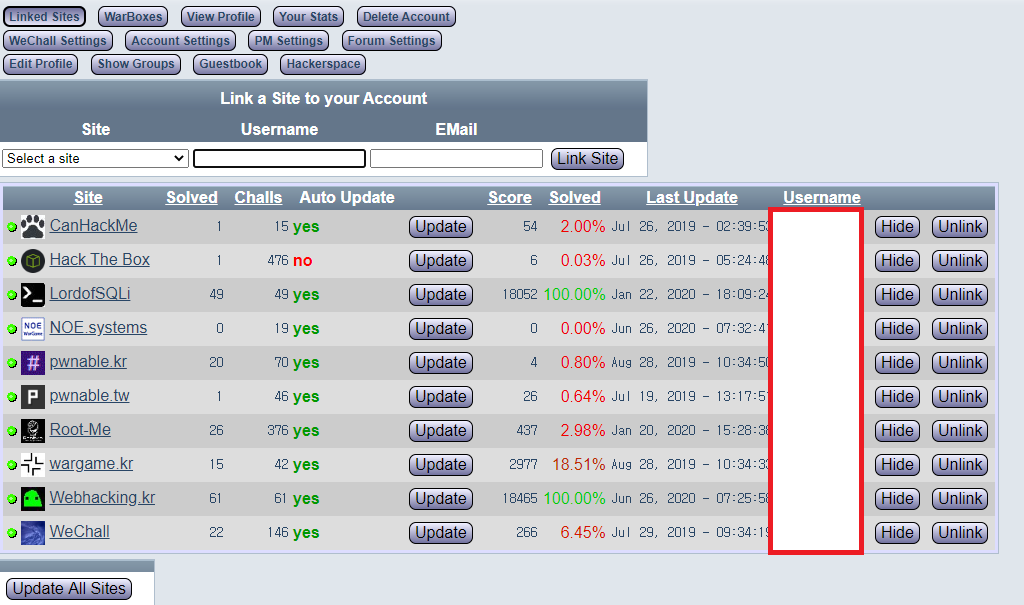This screenshot has width=1024, height=605.
Task: Open the CanHackMe site link
Action: [x=93, y=225]
